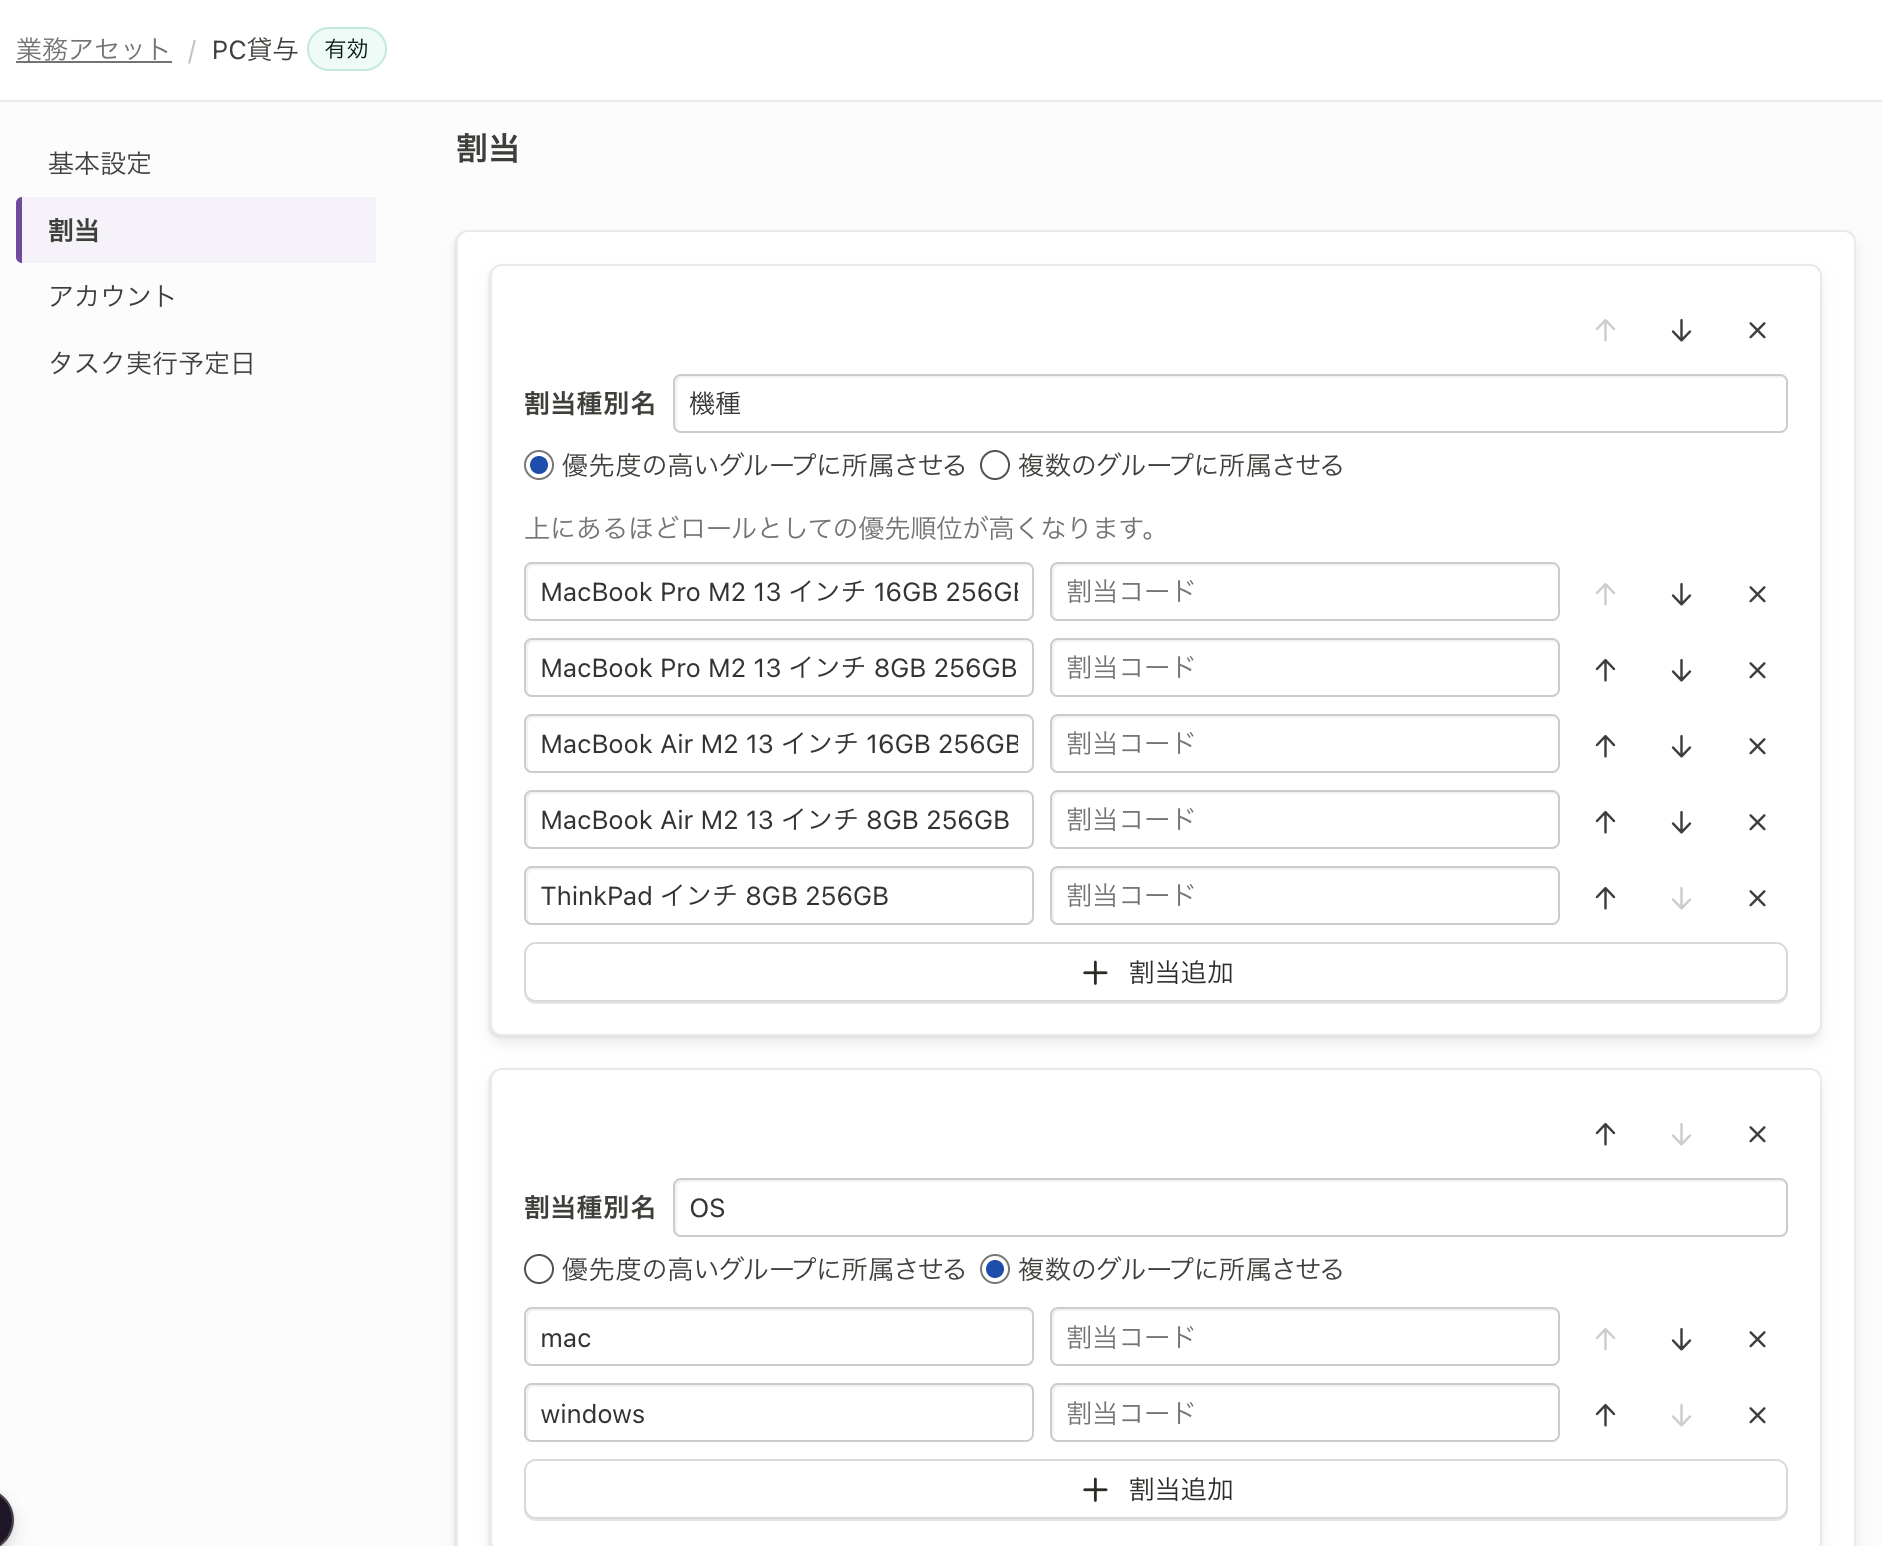The width and height of the screenshot is (1882, 1546).
Task: Remove the ThinkPad allocation row
Action: click(x=1757, y=898)
